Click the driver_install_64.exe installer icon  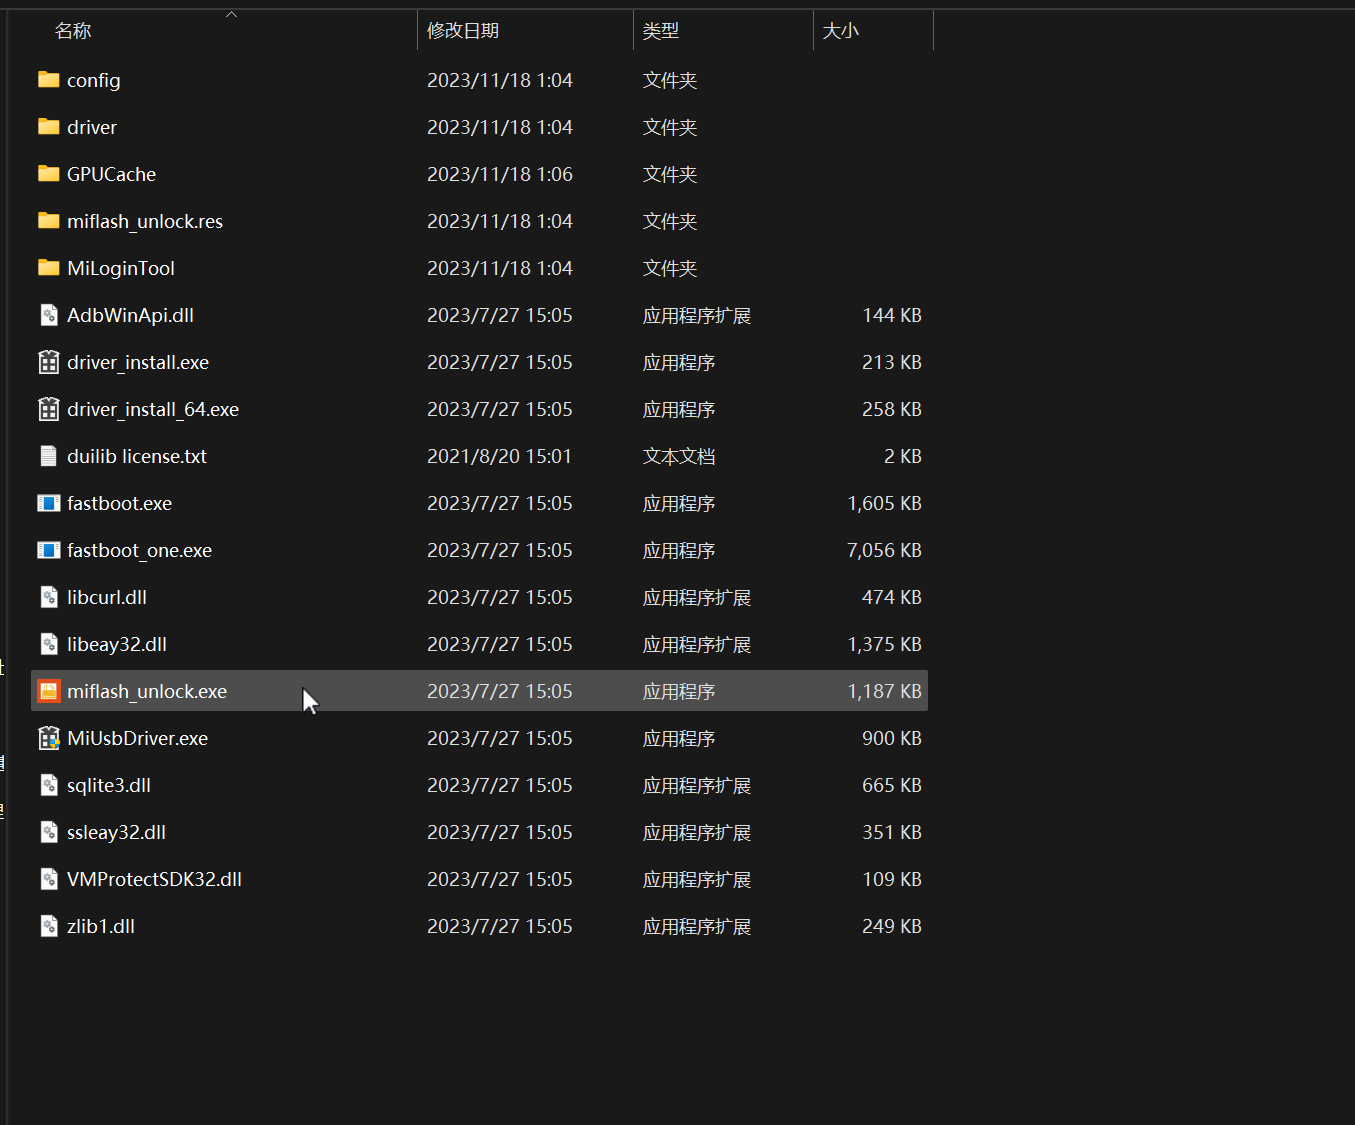click(x=48, y=409)
